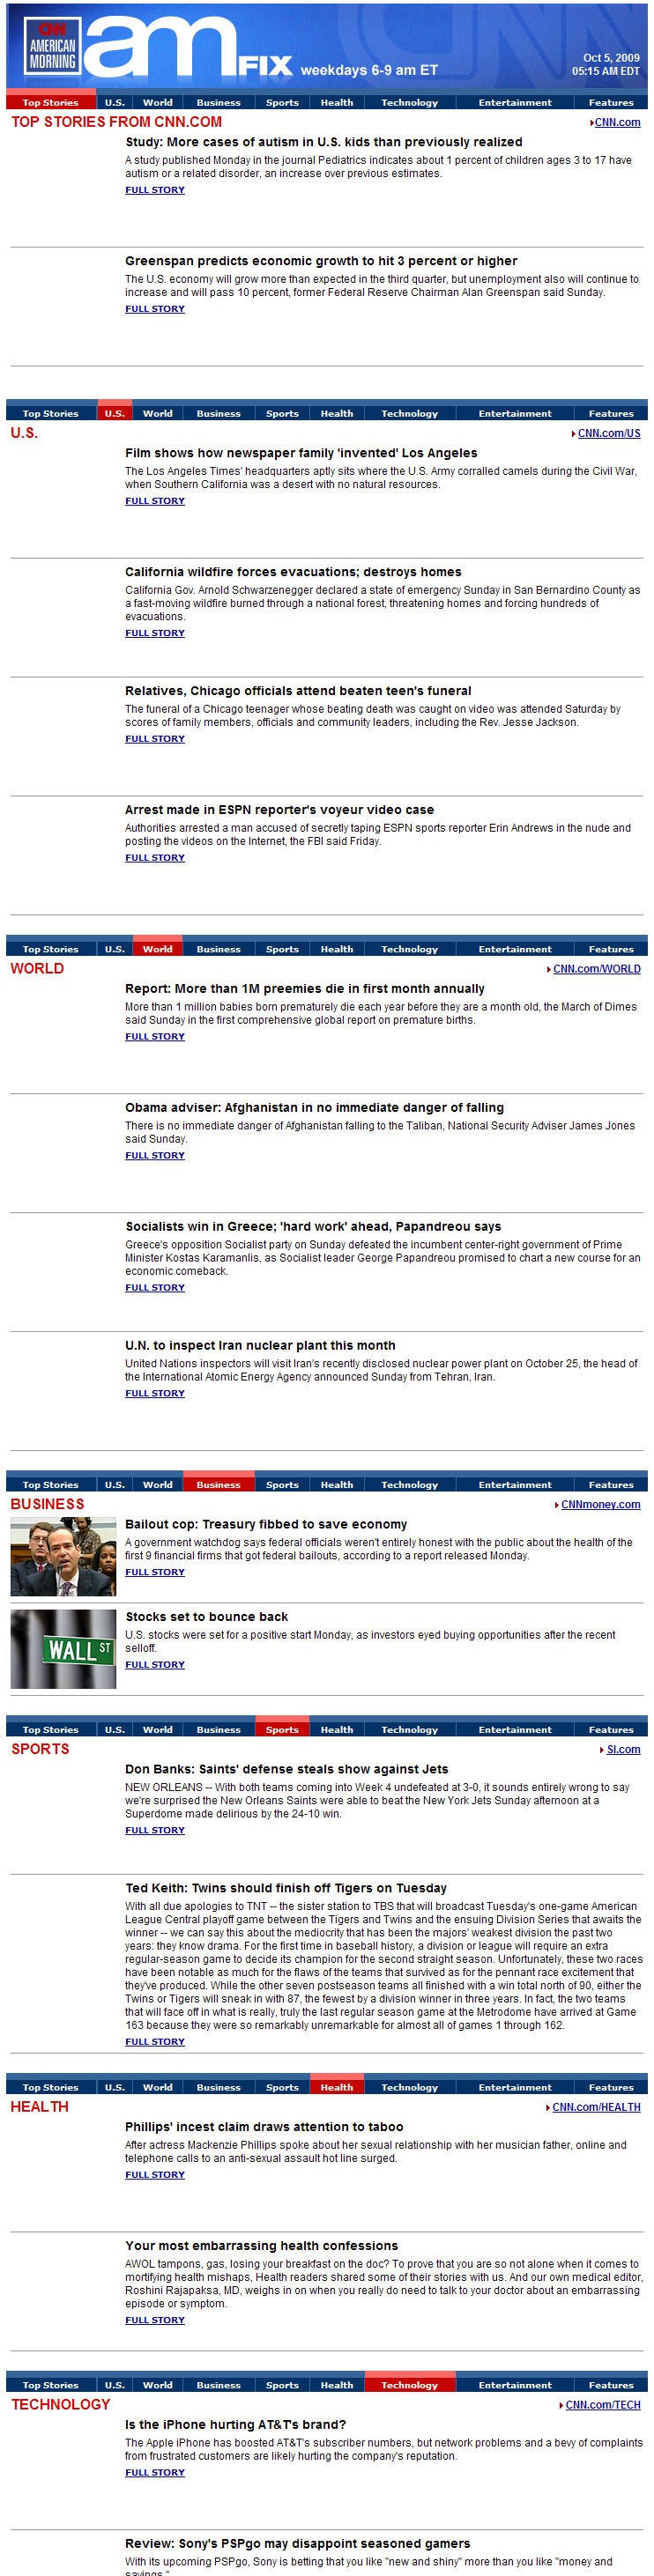Open the CNN.com link beside Top Stories heading
The height and width of the screenshot is (2576, 654).
pos(617,122)
